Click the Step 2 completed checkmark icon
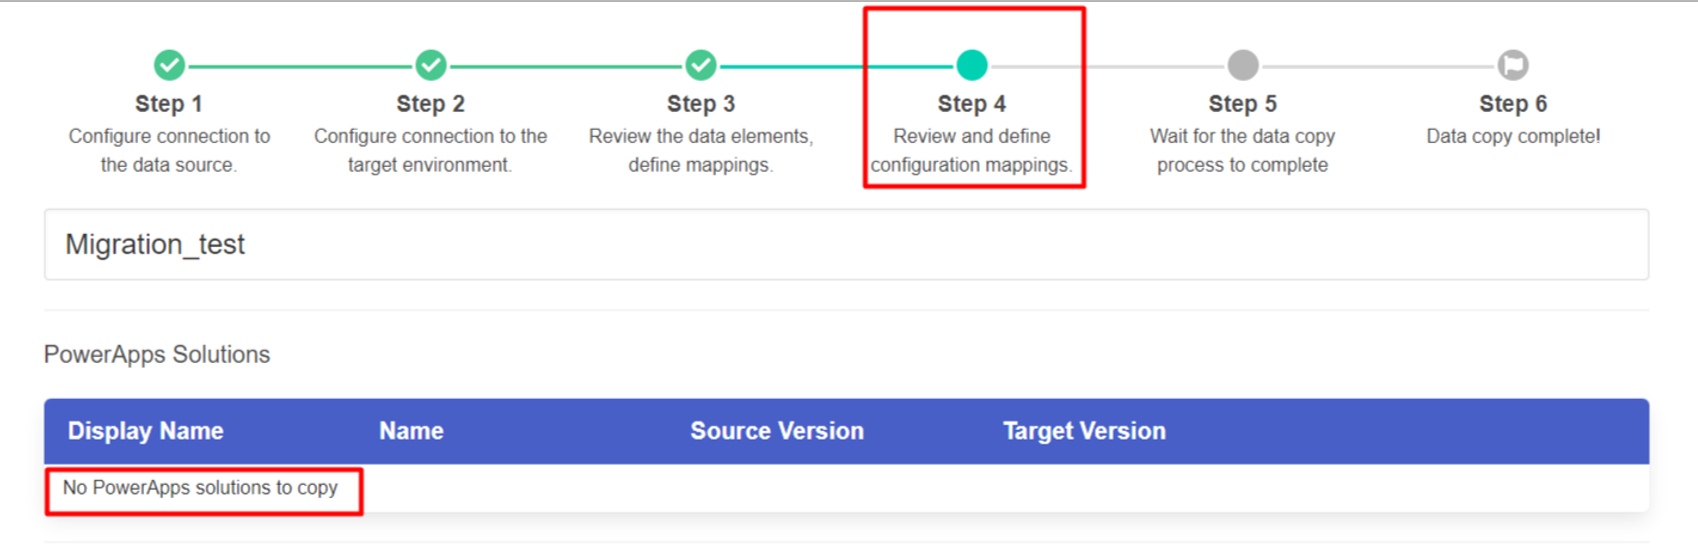 [x=431, y=65]
